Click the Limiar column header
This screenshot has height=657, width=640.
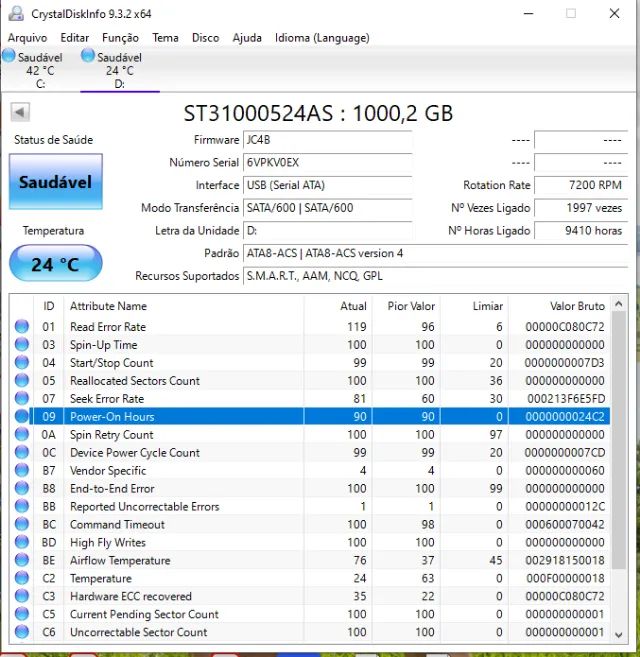[474, 306]
